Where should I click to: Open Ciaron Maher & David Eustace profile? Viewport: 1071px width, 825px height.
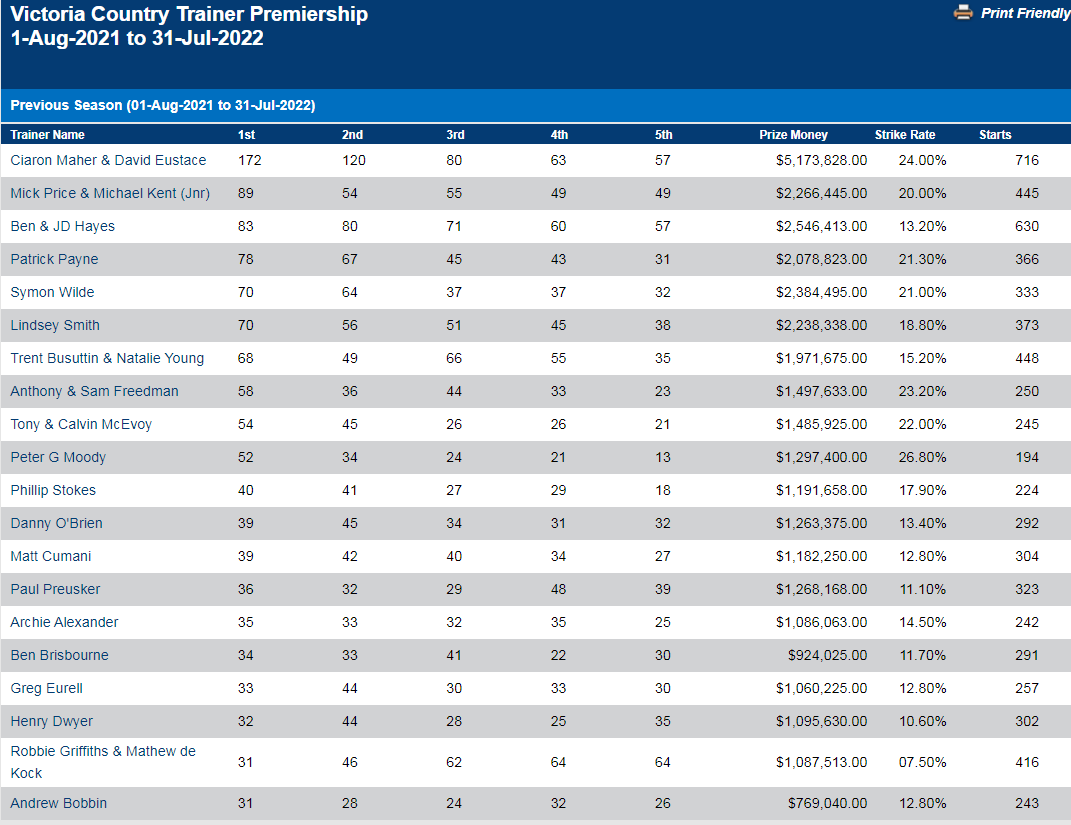108,160
